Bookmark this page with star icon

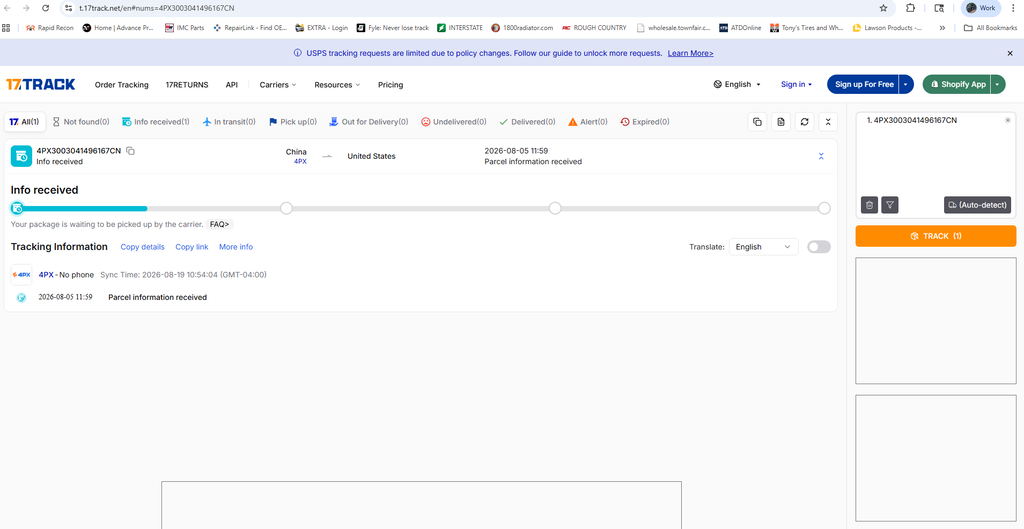coord(883,8)
